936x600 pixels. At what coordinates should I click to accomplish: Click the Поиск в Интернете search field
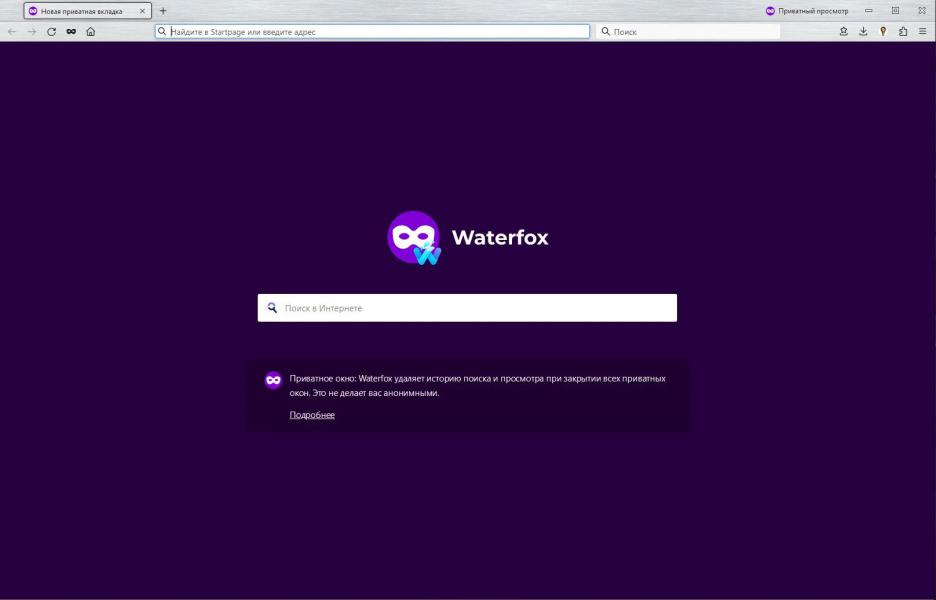click(x=467, y=308)
